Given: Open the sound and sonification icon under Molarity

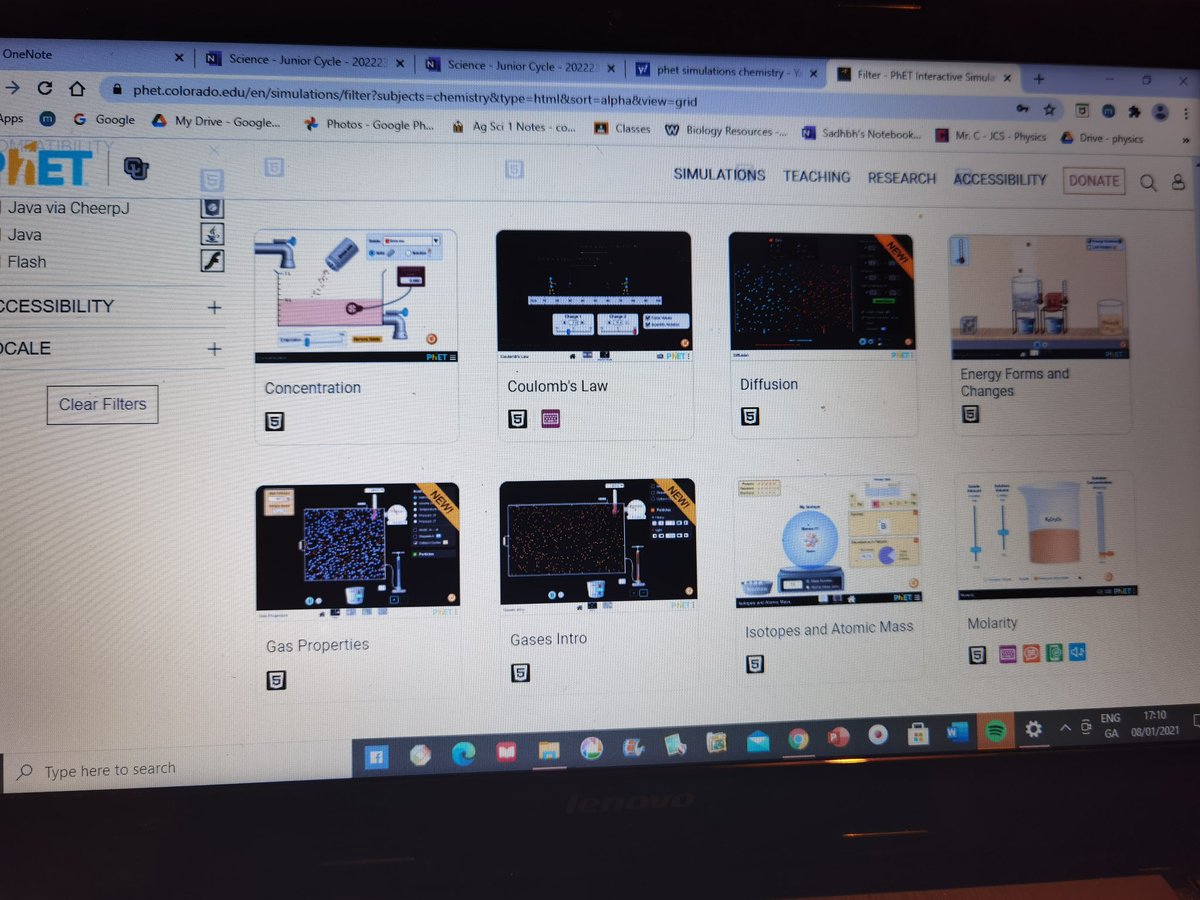Looking at the screenshot, I should (x=1077, y=653).
